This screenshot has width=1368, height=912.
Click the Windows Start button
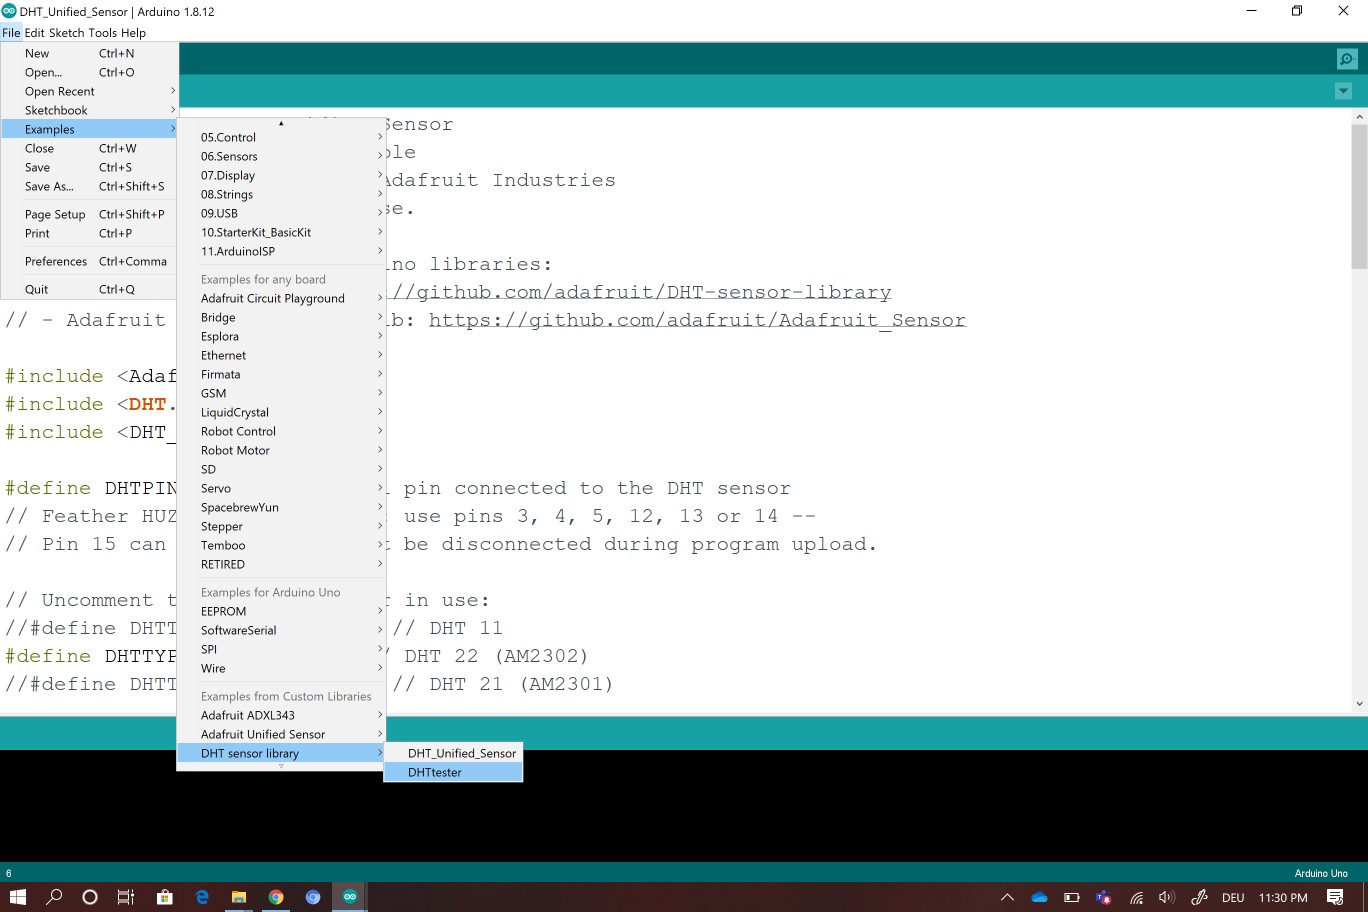18,897
